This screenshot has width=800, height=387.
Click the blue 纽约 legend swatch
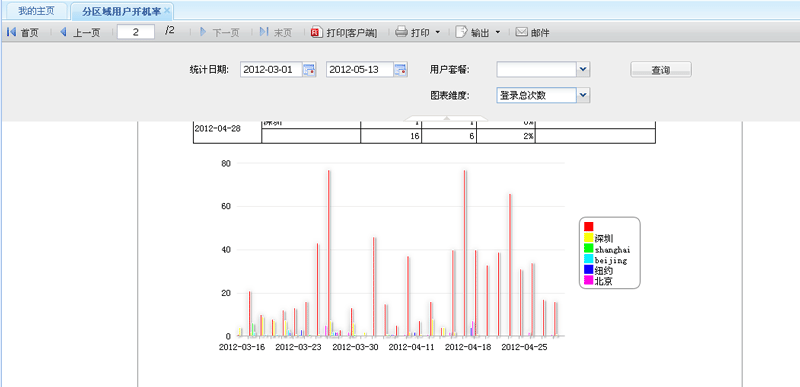coord(588,270)
